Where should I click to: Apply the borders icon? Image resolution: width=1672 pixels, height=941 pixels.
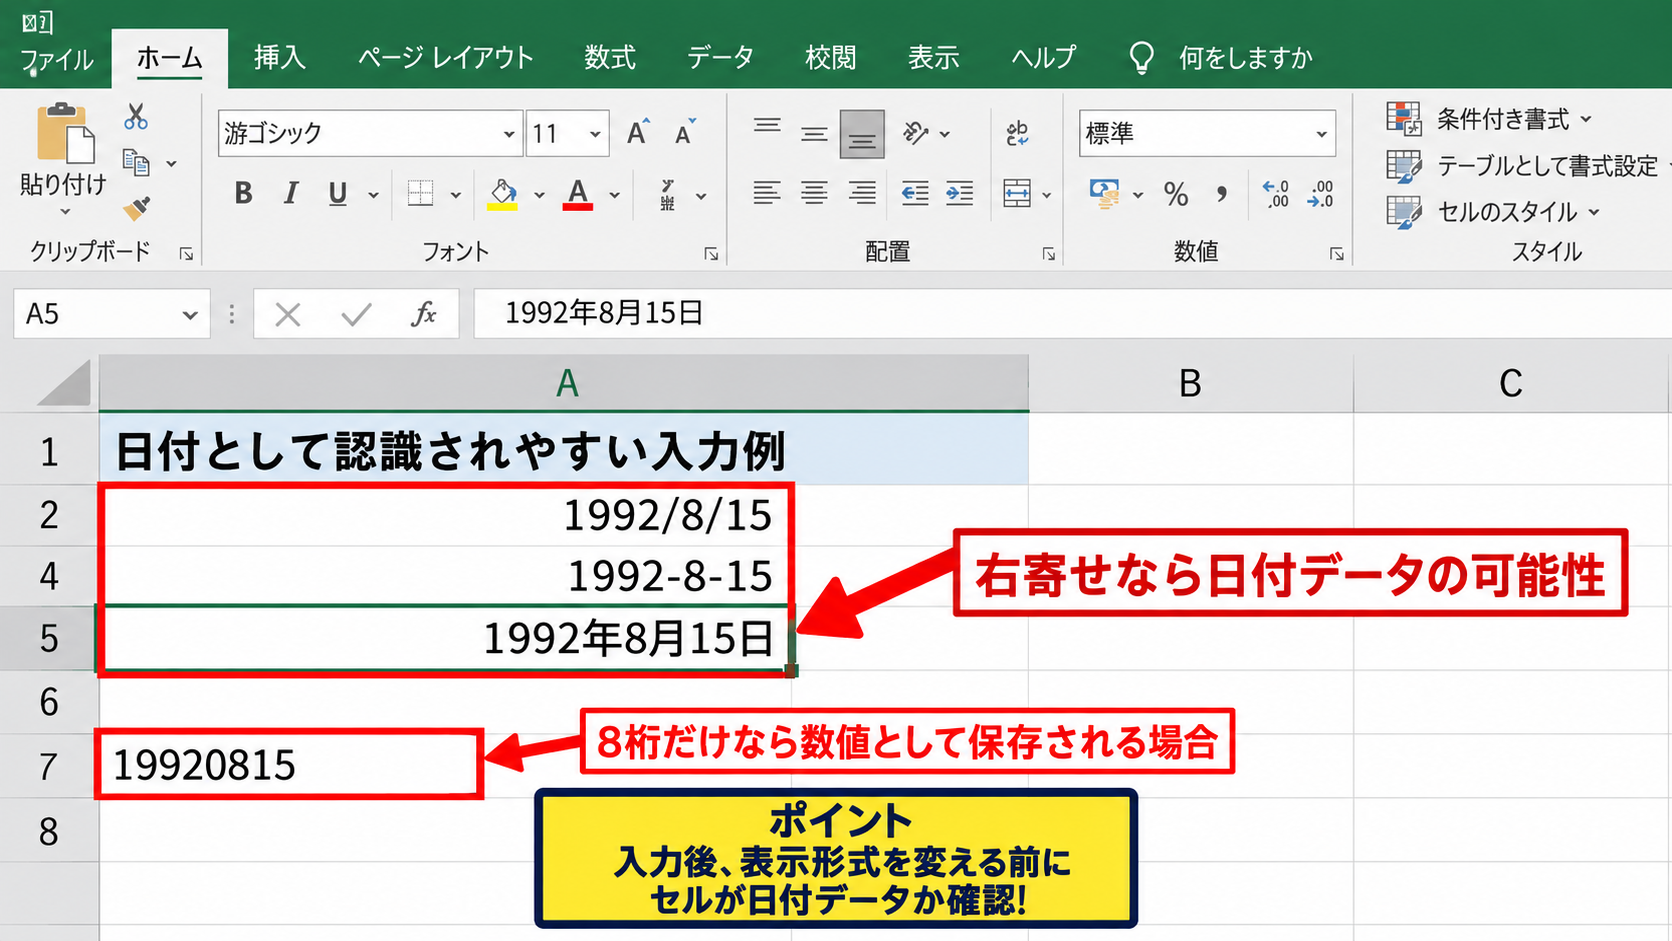(421, 194)
